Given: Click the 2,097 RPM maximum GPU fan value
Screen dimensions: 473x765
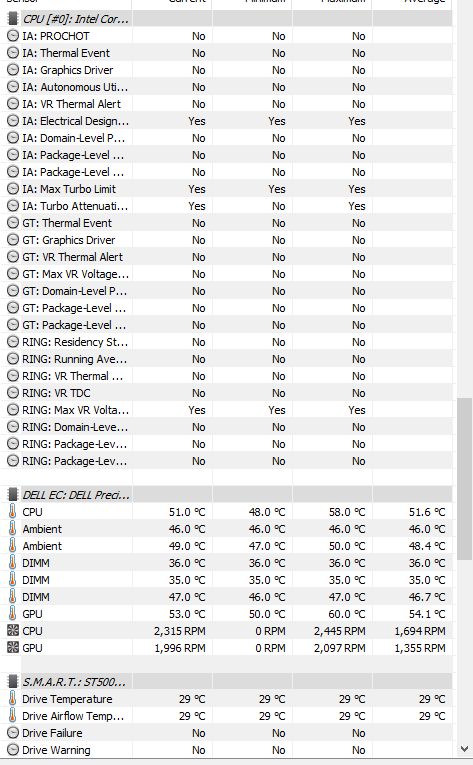Looking at the screenshot, I should point(340,648).
